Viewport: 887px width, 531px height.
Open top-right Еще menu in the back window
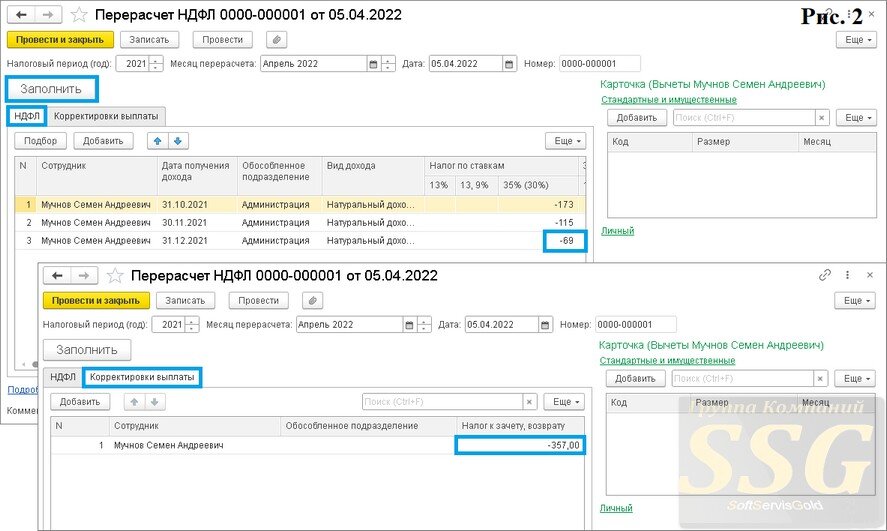[x=856, y=40]
